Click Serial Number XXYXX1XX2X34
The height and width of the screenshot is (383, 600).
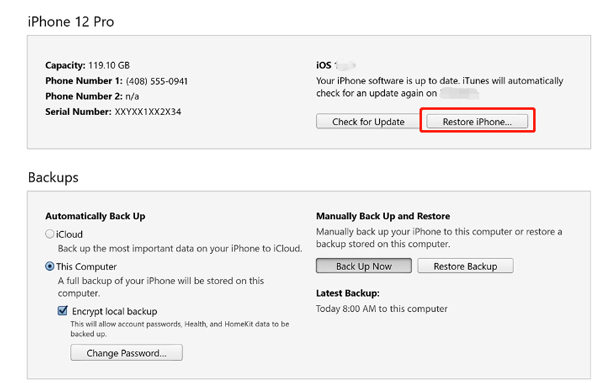click(x=113, y=112)
